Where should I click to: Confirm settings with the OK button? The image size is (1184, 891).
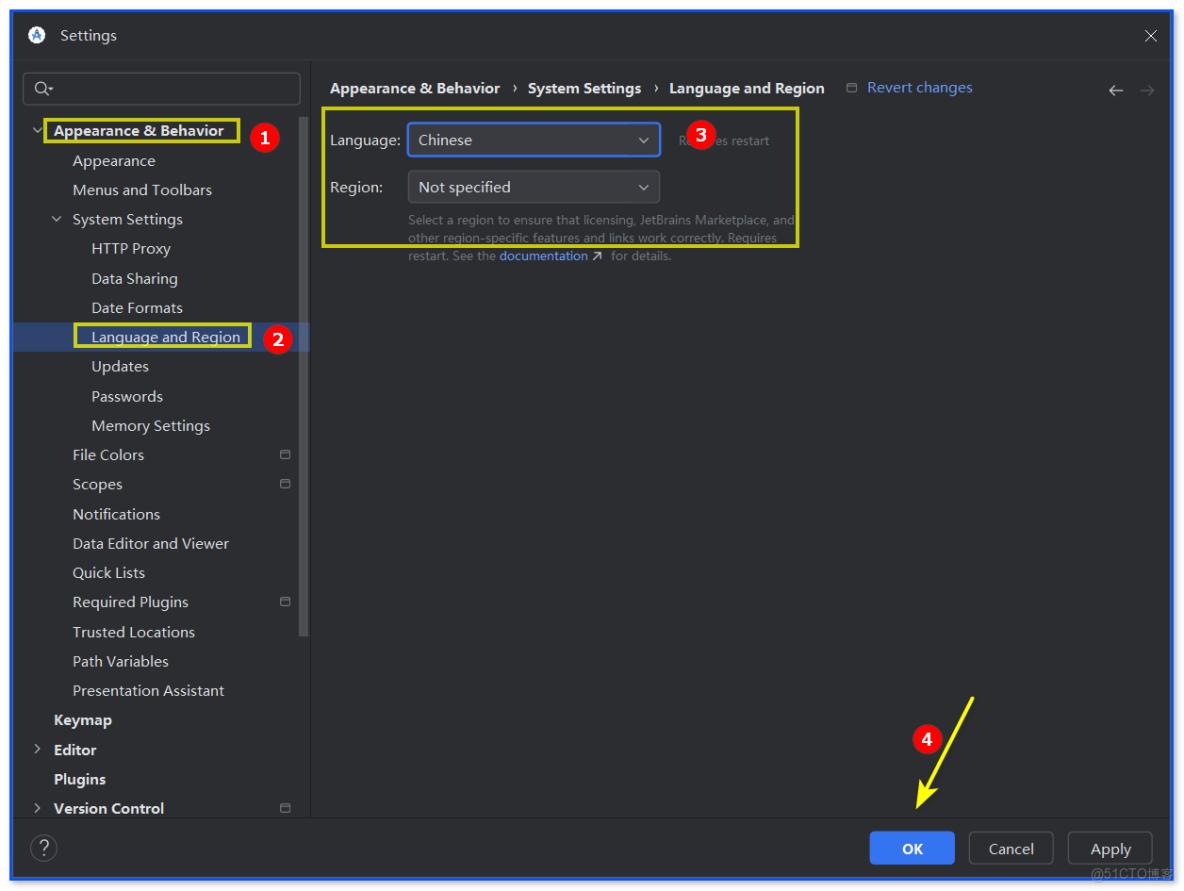(x=911, y=847)
